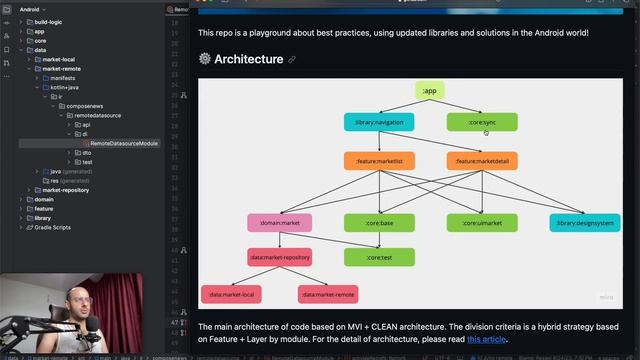Click the gutter marker on line 47
The height and width of the screenshot is (360, 640).
[184, 322]
